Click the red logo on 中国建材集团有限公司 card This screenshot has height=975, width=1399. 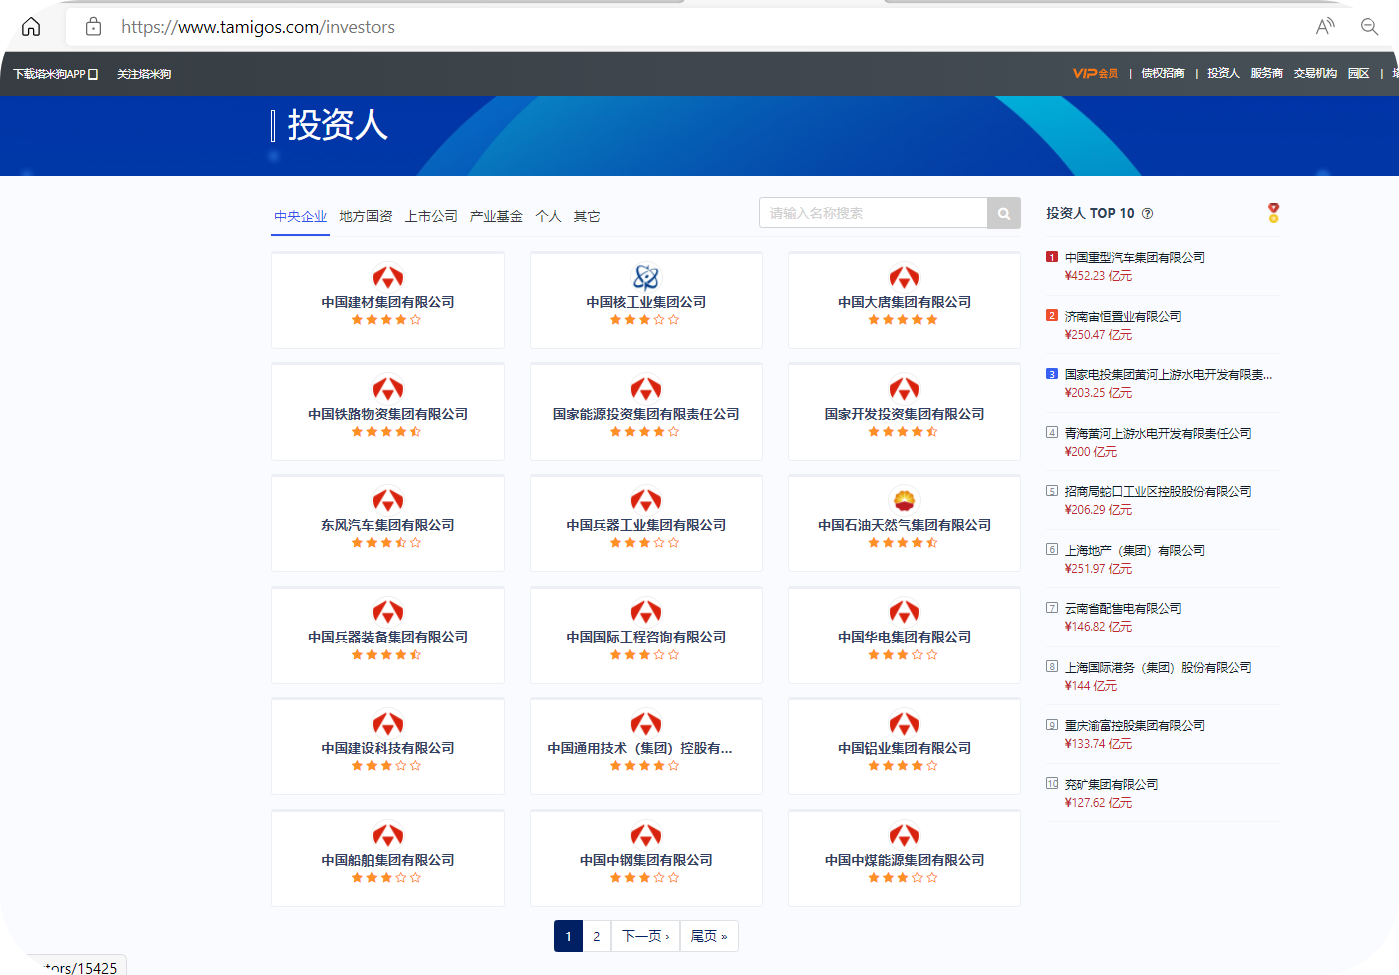pos(388,277)
